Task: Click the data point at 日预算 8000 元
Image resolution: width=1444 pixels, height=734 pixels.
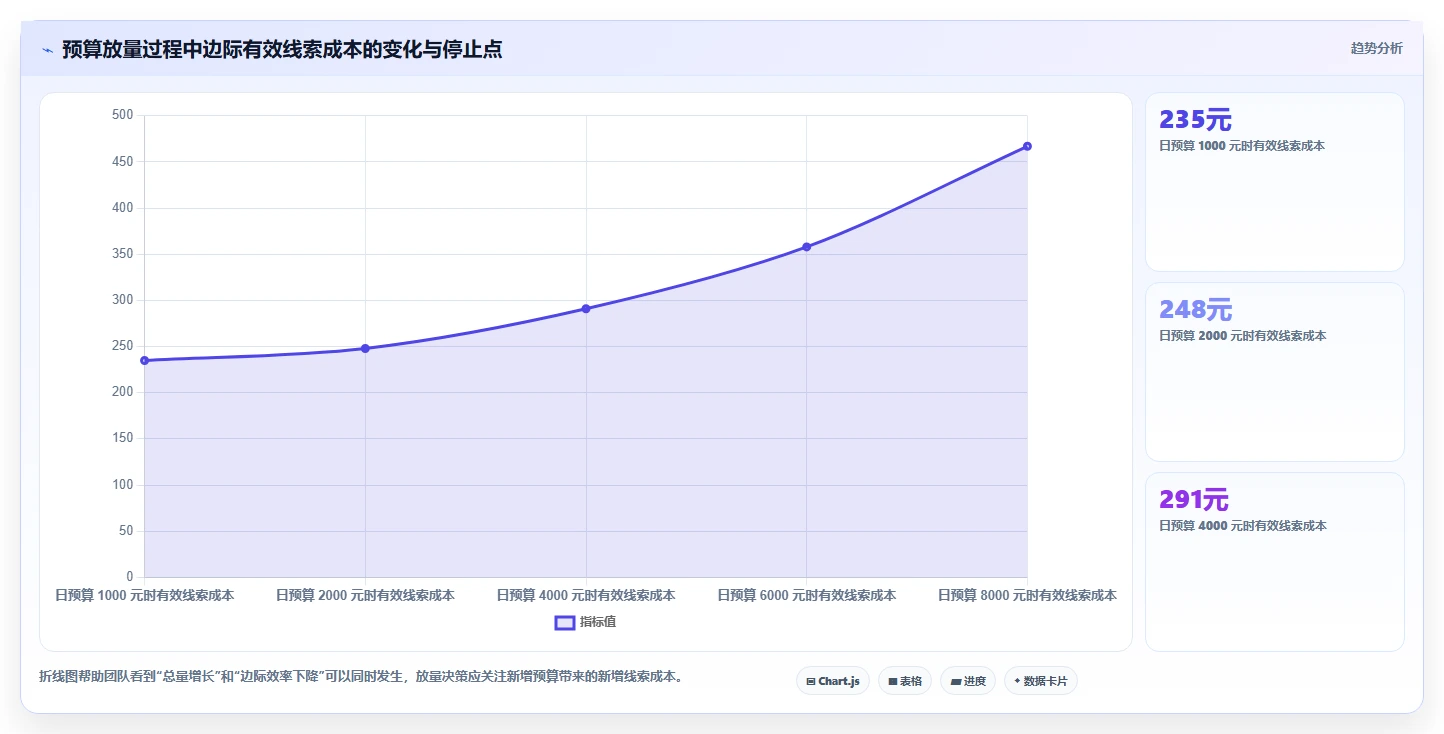Action: [1027, 146]
